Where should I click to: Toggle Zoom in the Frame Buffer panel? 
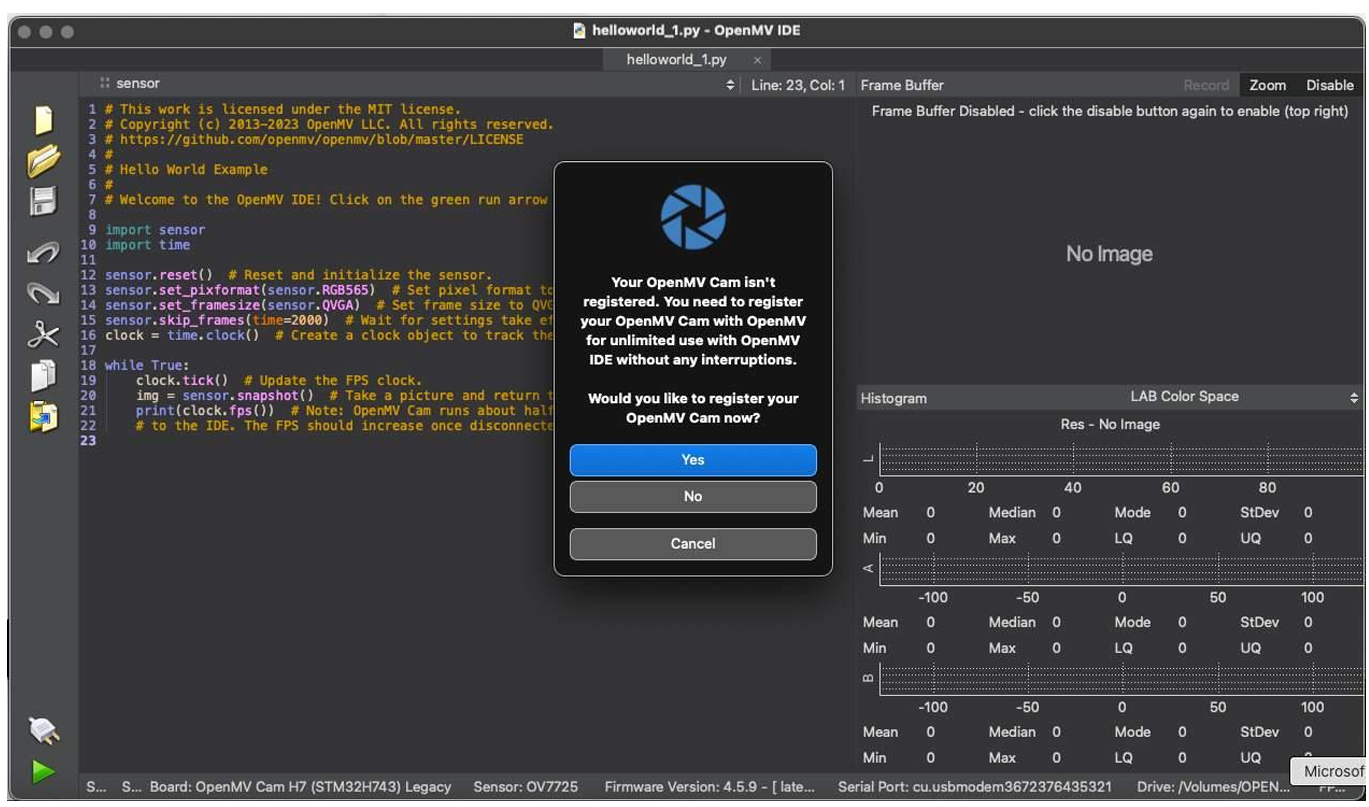1267,85
